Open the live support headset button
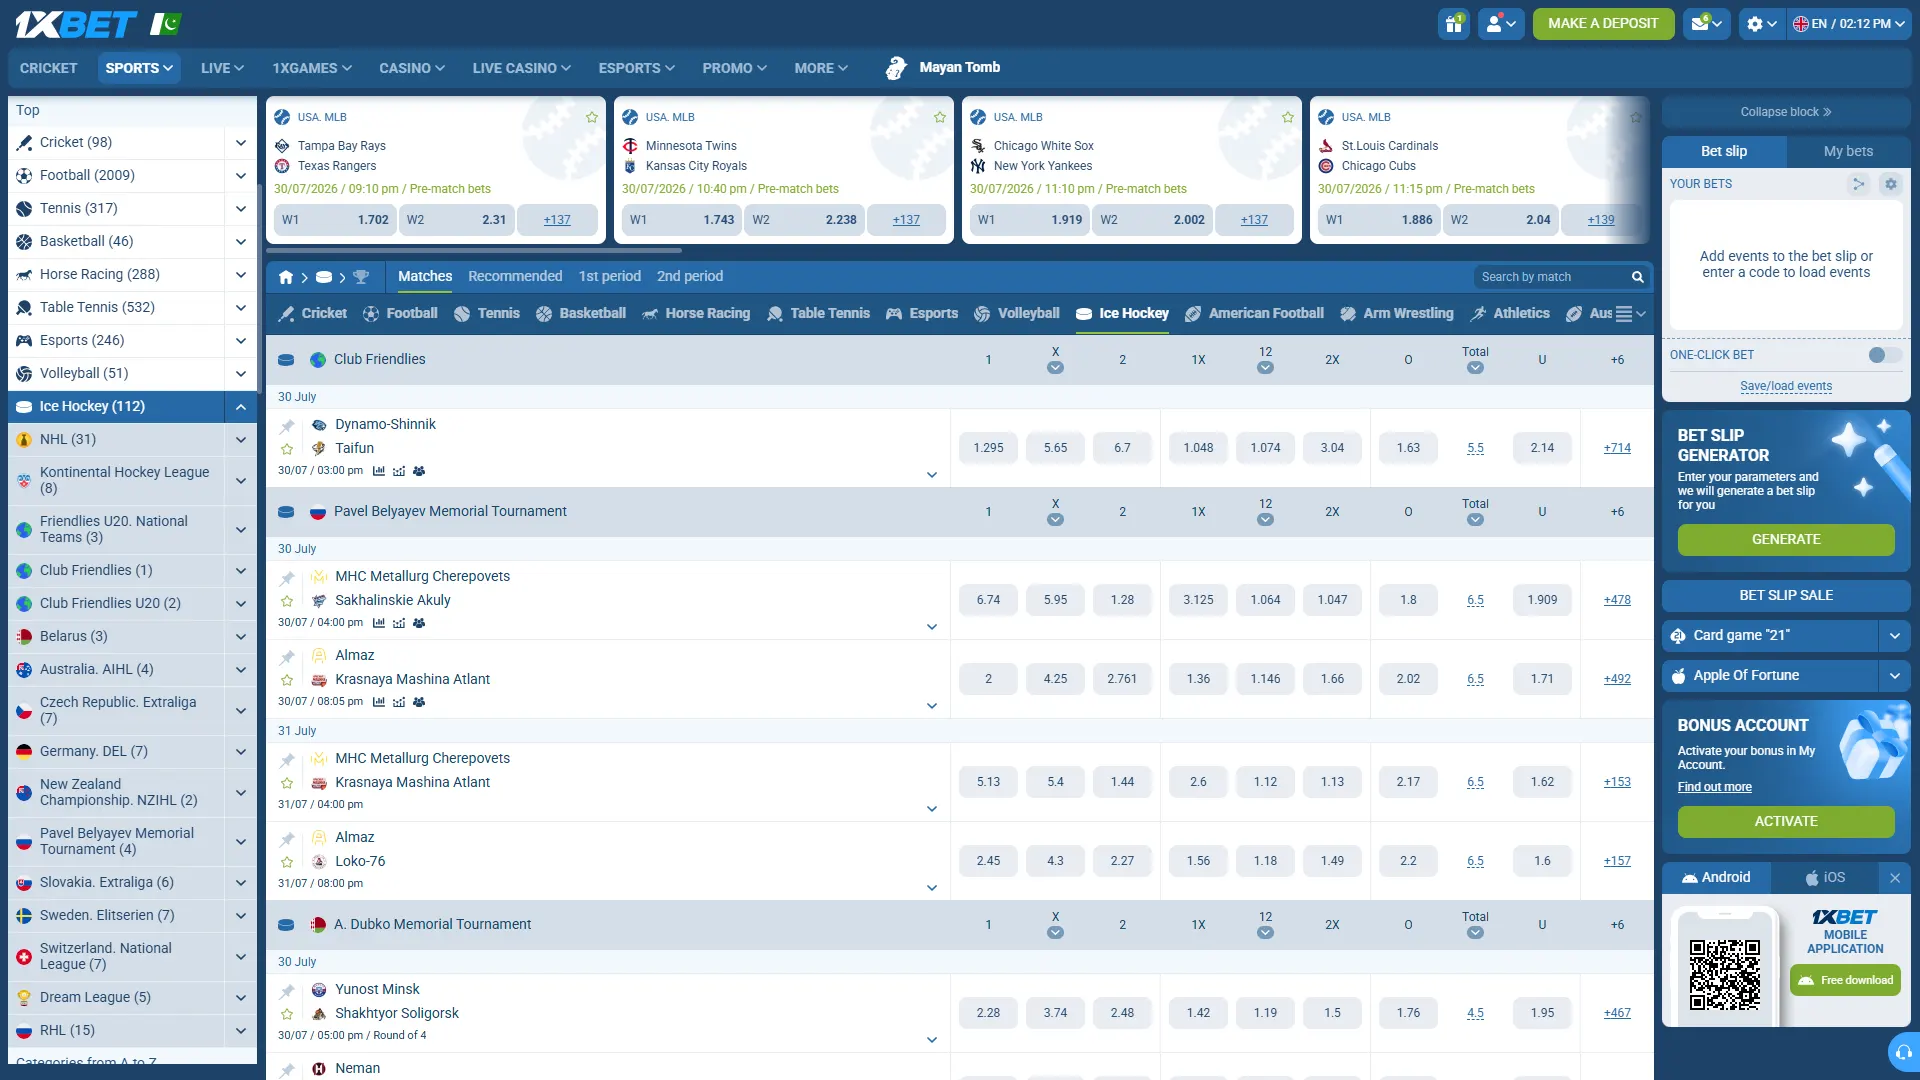1920x1080 pixels. click(1904, 1052)
